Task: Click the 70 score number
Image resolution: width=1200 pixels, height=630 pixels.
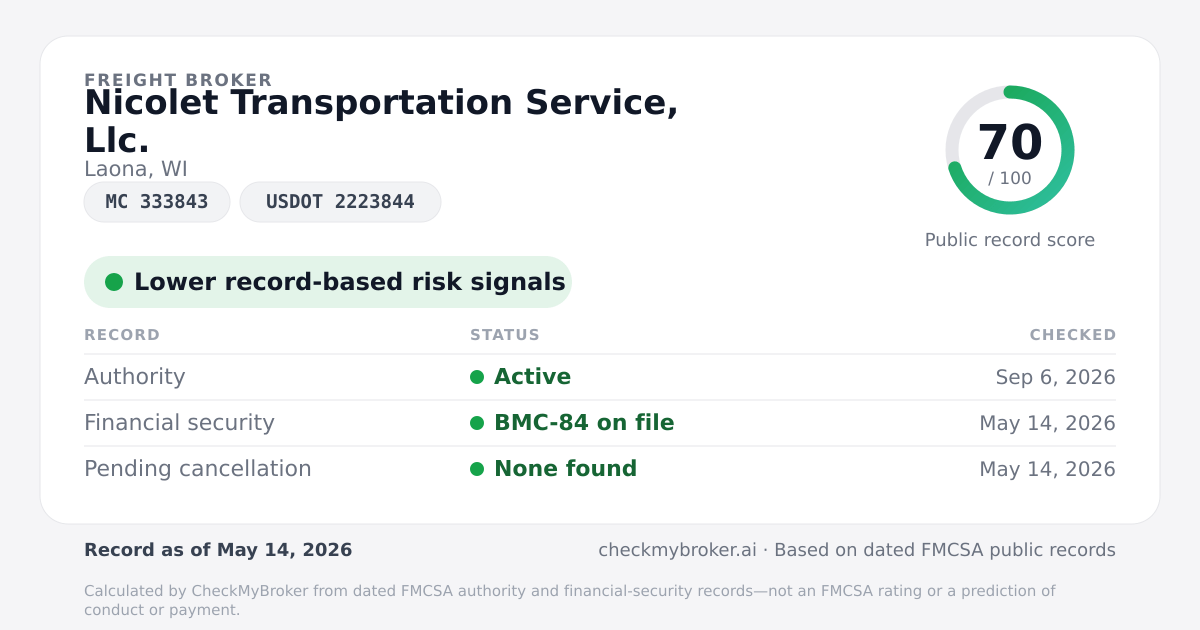Action: [1010, 142]
